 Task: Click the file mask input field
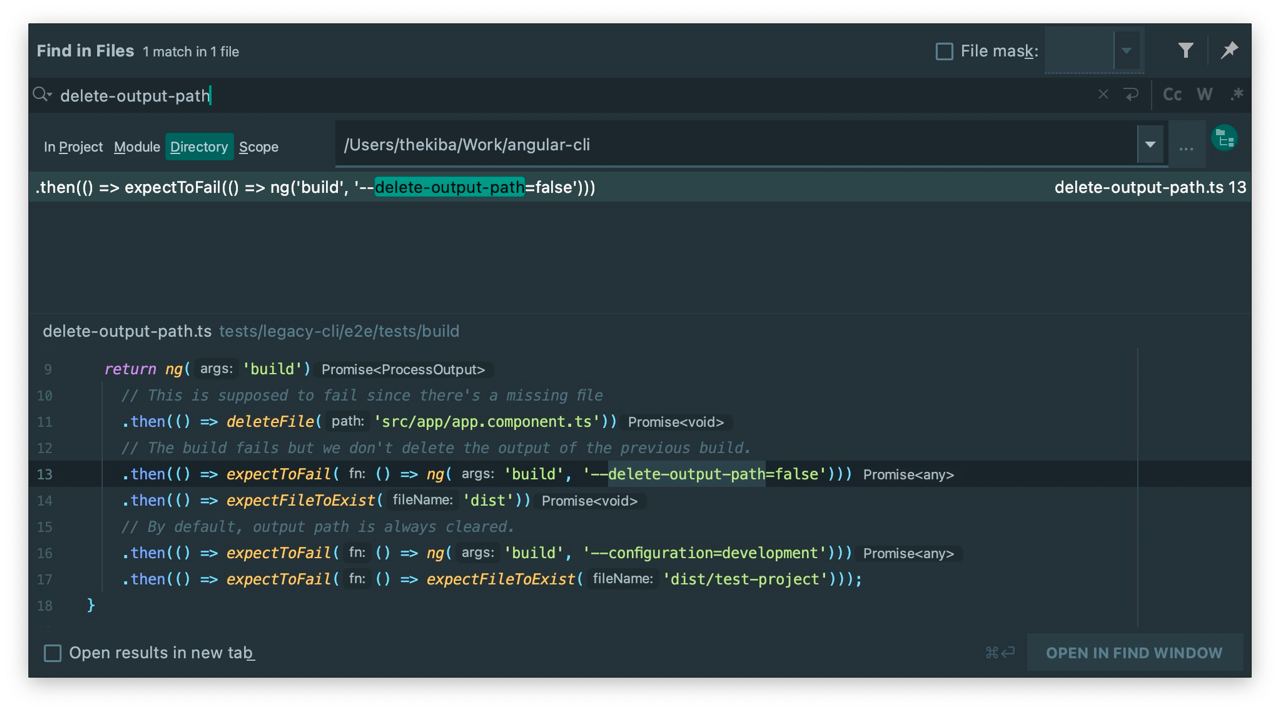click(1080, 51)
